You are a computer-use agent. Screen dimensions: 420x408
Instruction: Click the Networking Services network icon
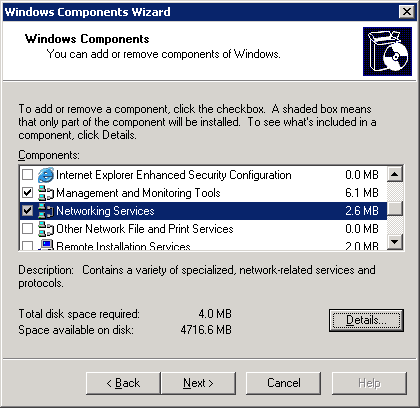[46, 211]
